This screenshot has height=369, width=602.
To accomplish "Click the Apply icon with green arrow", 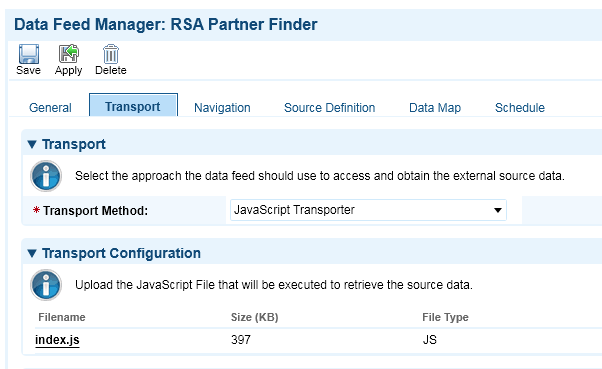I will [68, 54].
